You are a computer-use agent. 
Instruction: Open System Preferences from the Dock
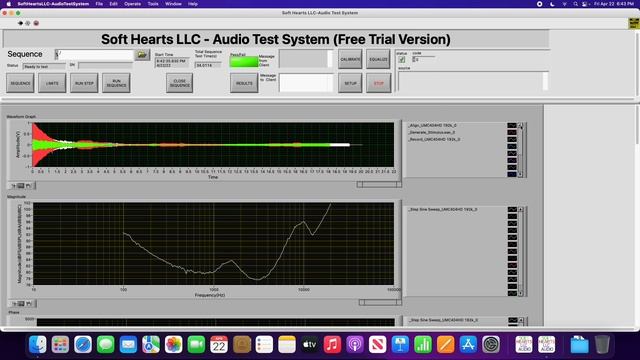pyautogui.click(x=491, y=344)
